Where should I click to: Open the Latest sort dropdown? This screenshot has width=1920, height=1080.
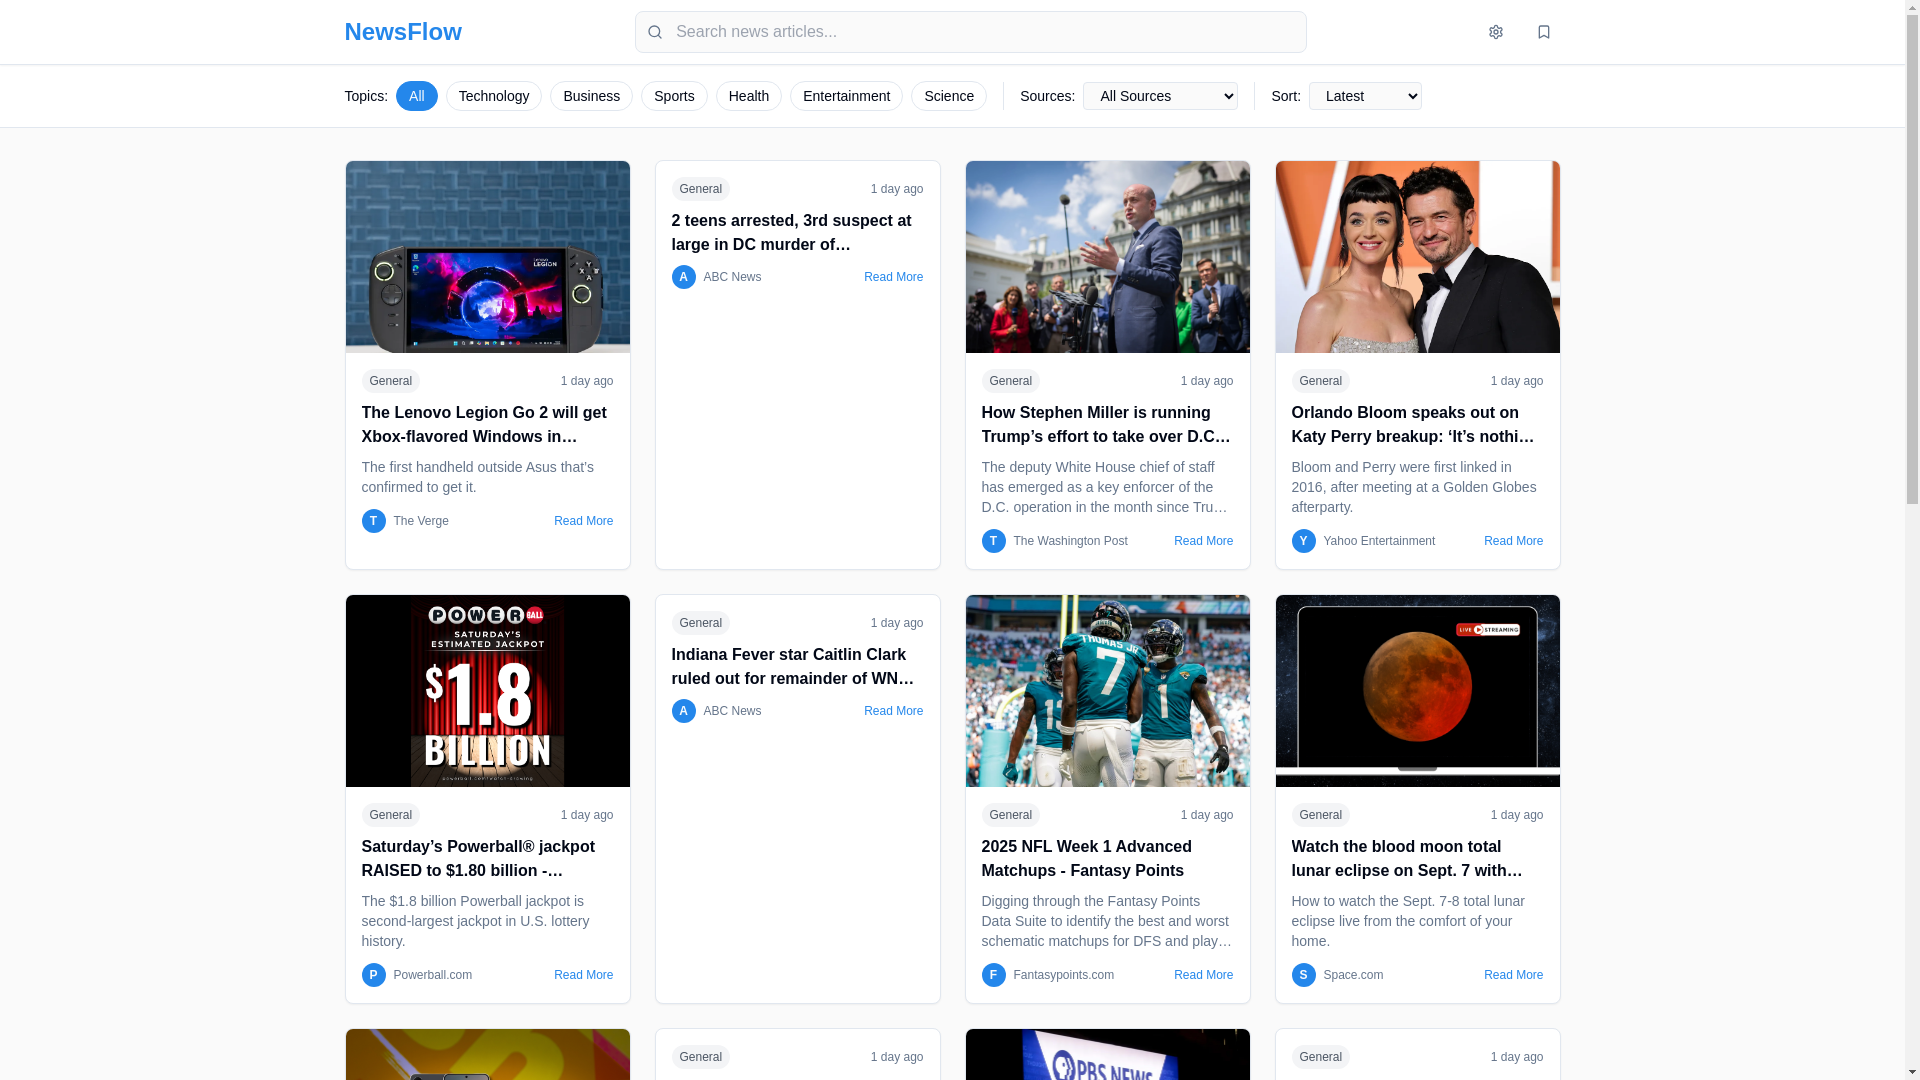click(x=1365, y=96)
